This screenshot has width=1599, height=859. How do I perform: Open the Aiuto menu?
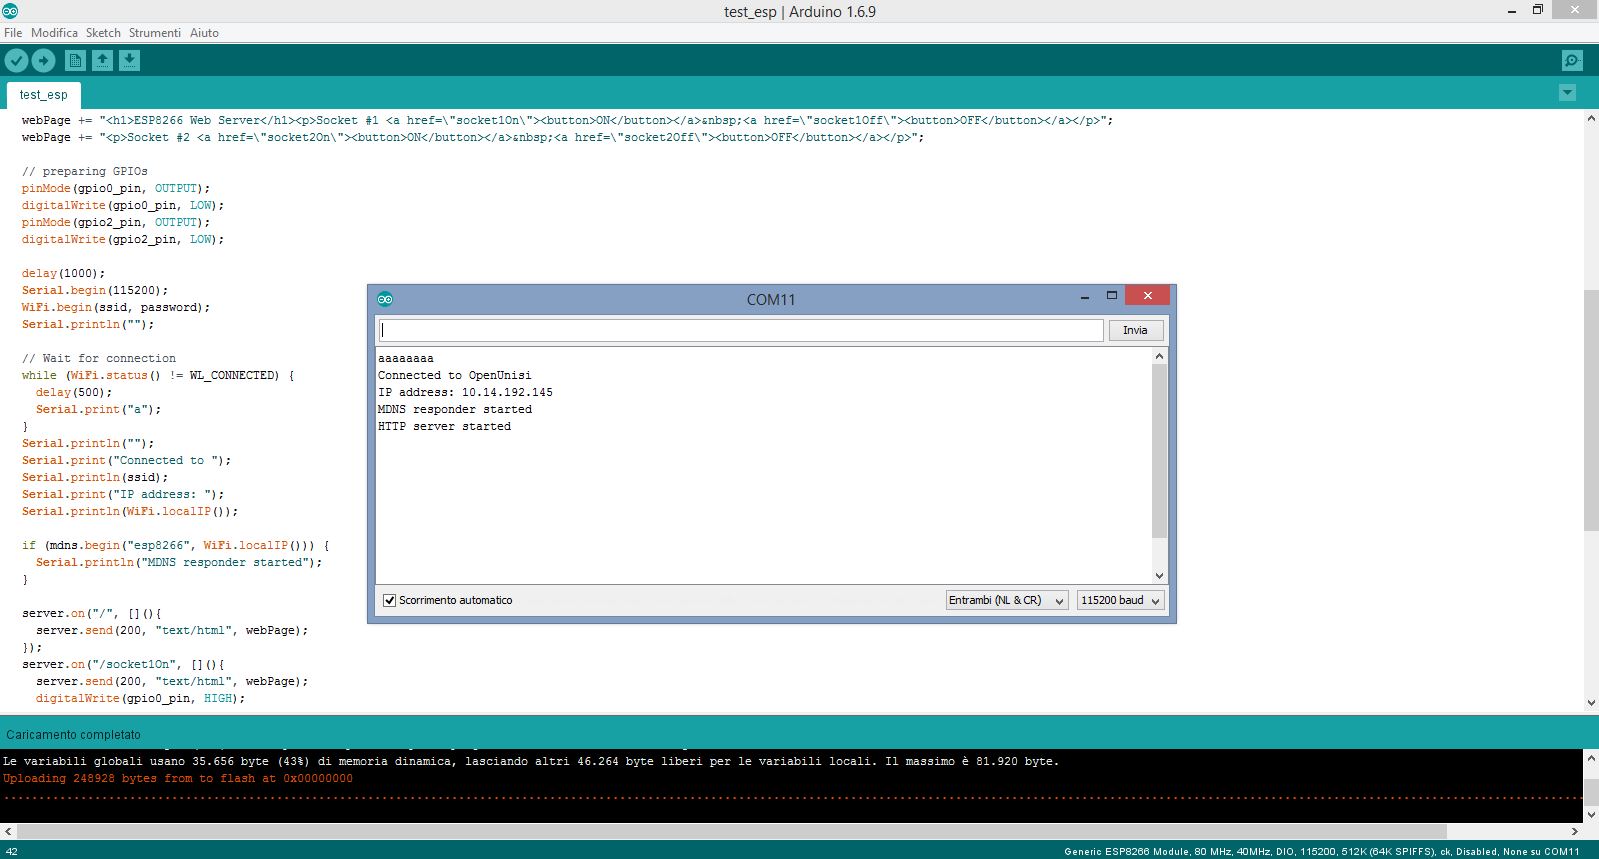(x=204, y=33)
